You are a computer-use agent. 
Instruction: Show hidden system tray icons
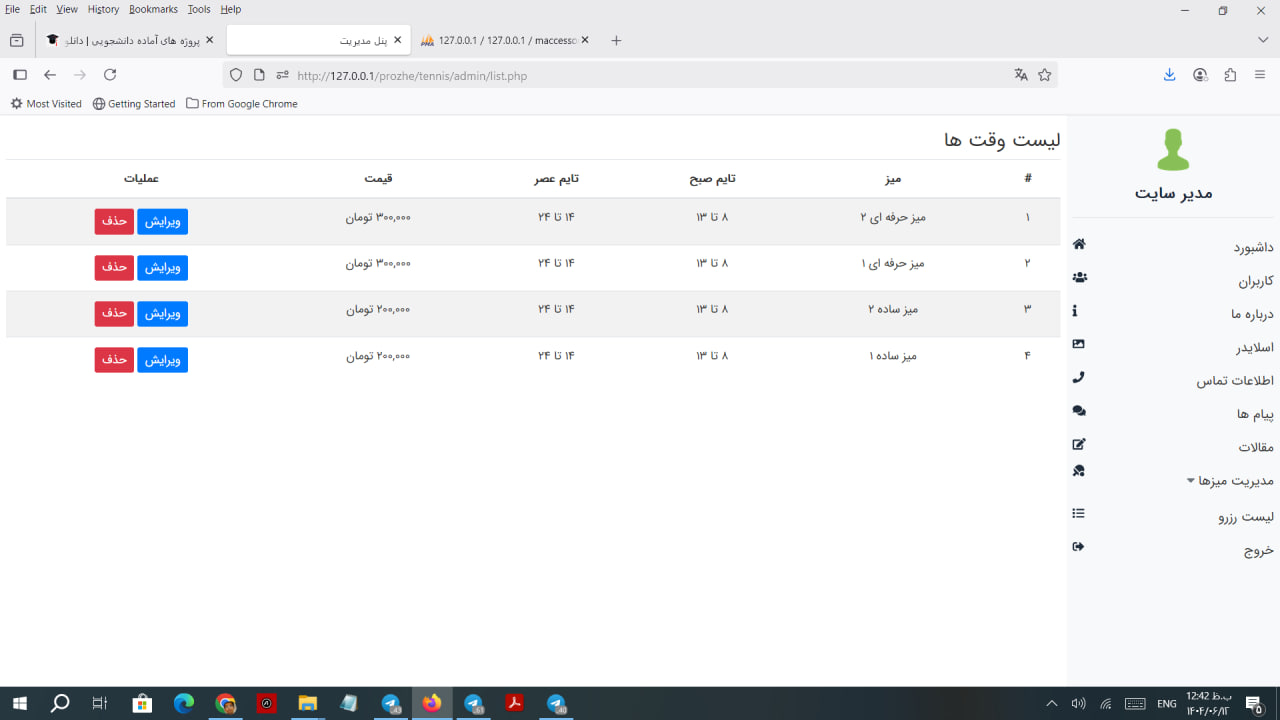[x=1051, y=704]
